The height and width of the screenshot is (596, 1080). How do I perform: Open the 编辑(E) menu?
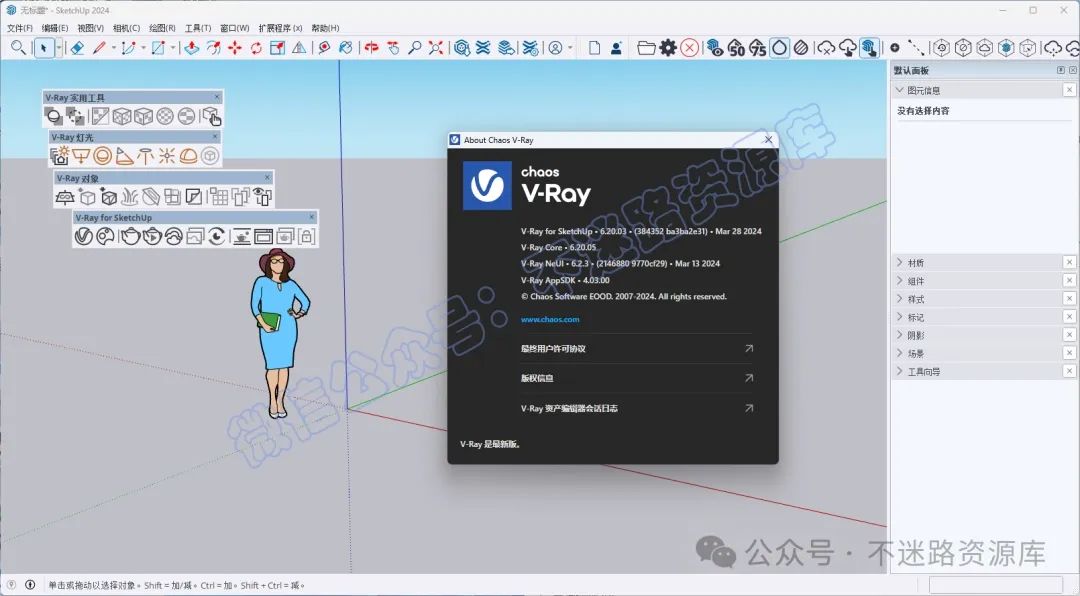(55, 28)
